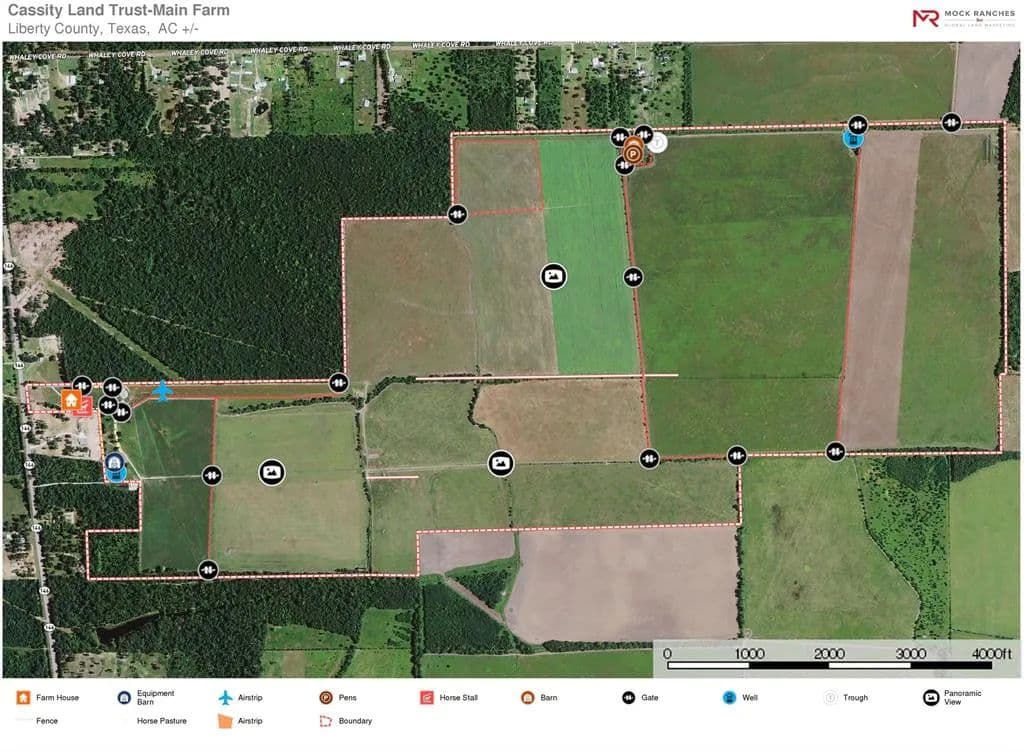The image size is (1024, 751).
Task: Click the Well icon in the legend
Action: click(x=729, y=698)
